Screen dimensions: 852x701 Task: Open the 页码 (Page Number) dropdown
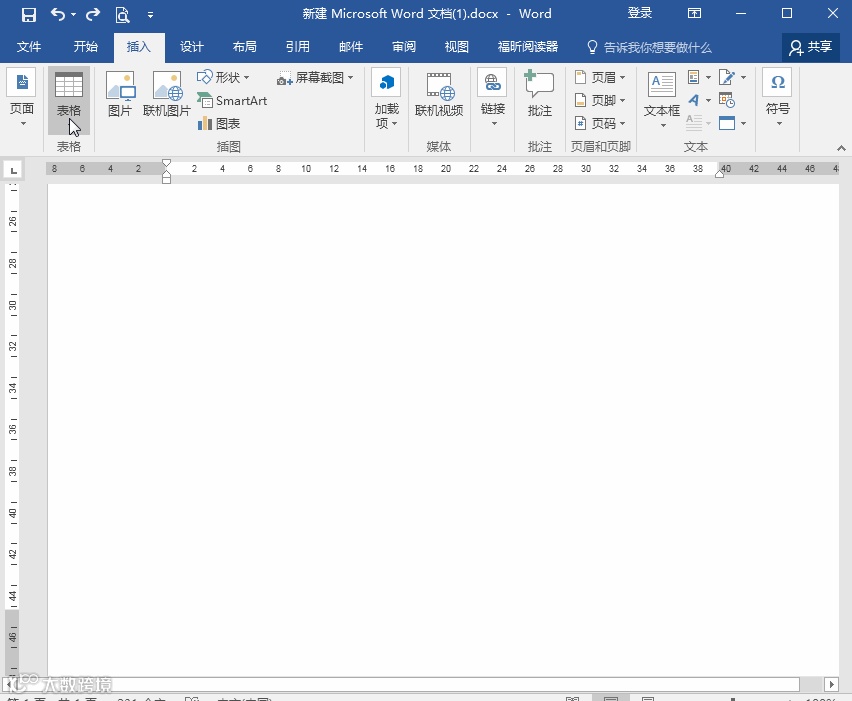point(600,123)
